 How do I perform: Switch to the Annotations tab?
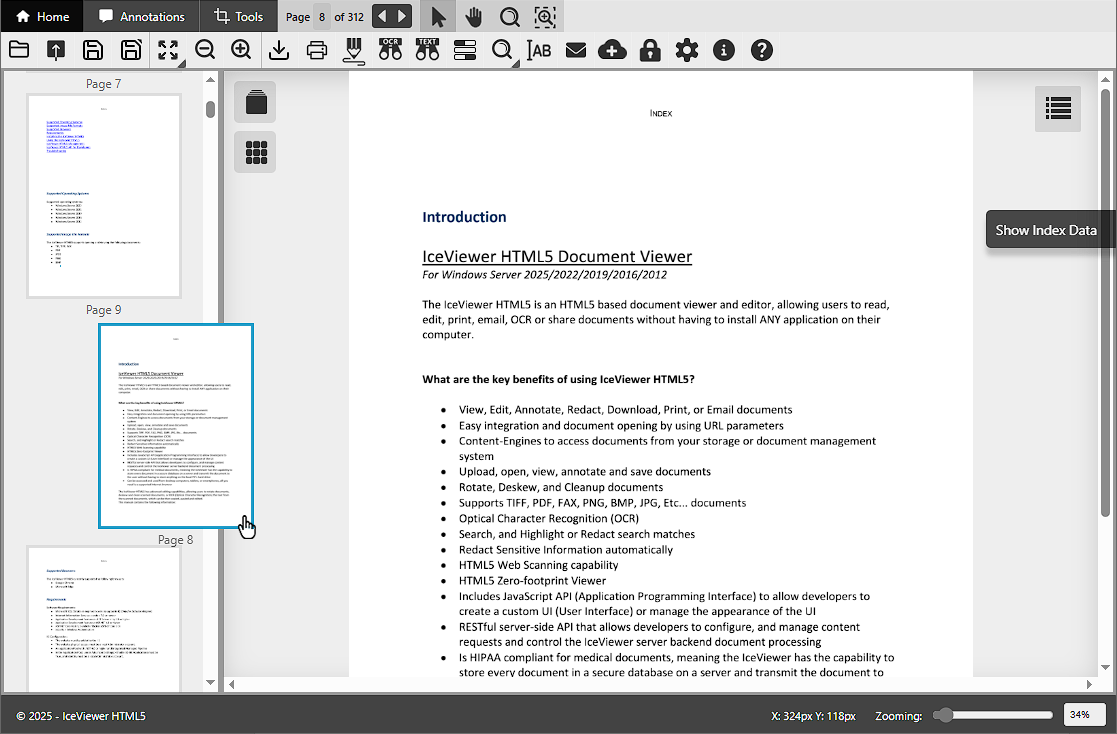click(141, 16)
